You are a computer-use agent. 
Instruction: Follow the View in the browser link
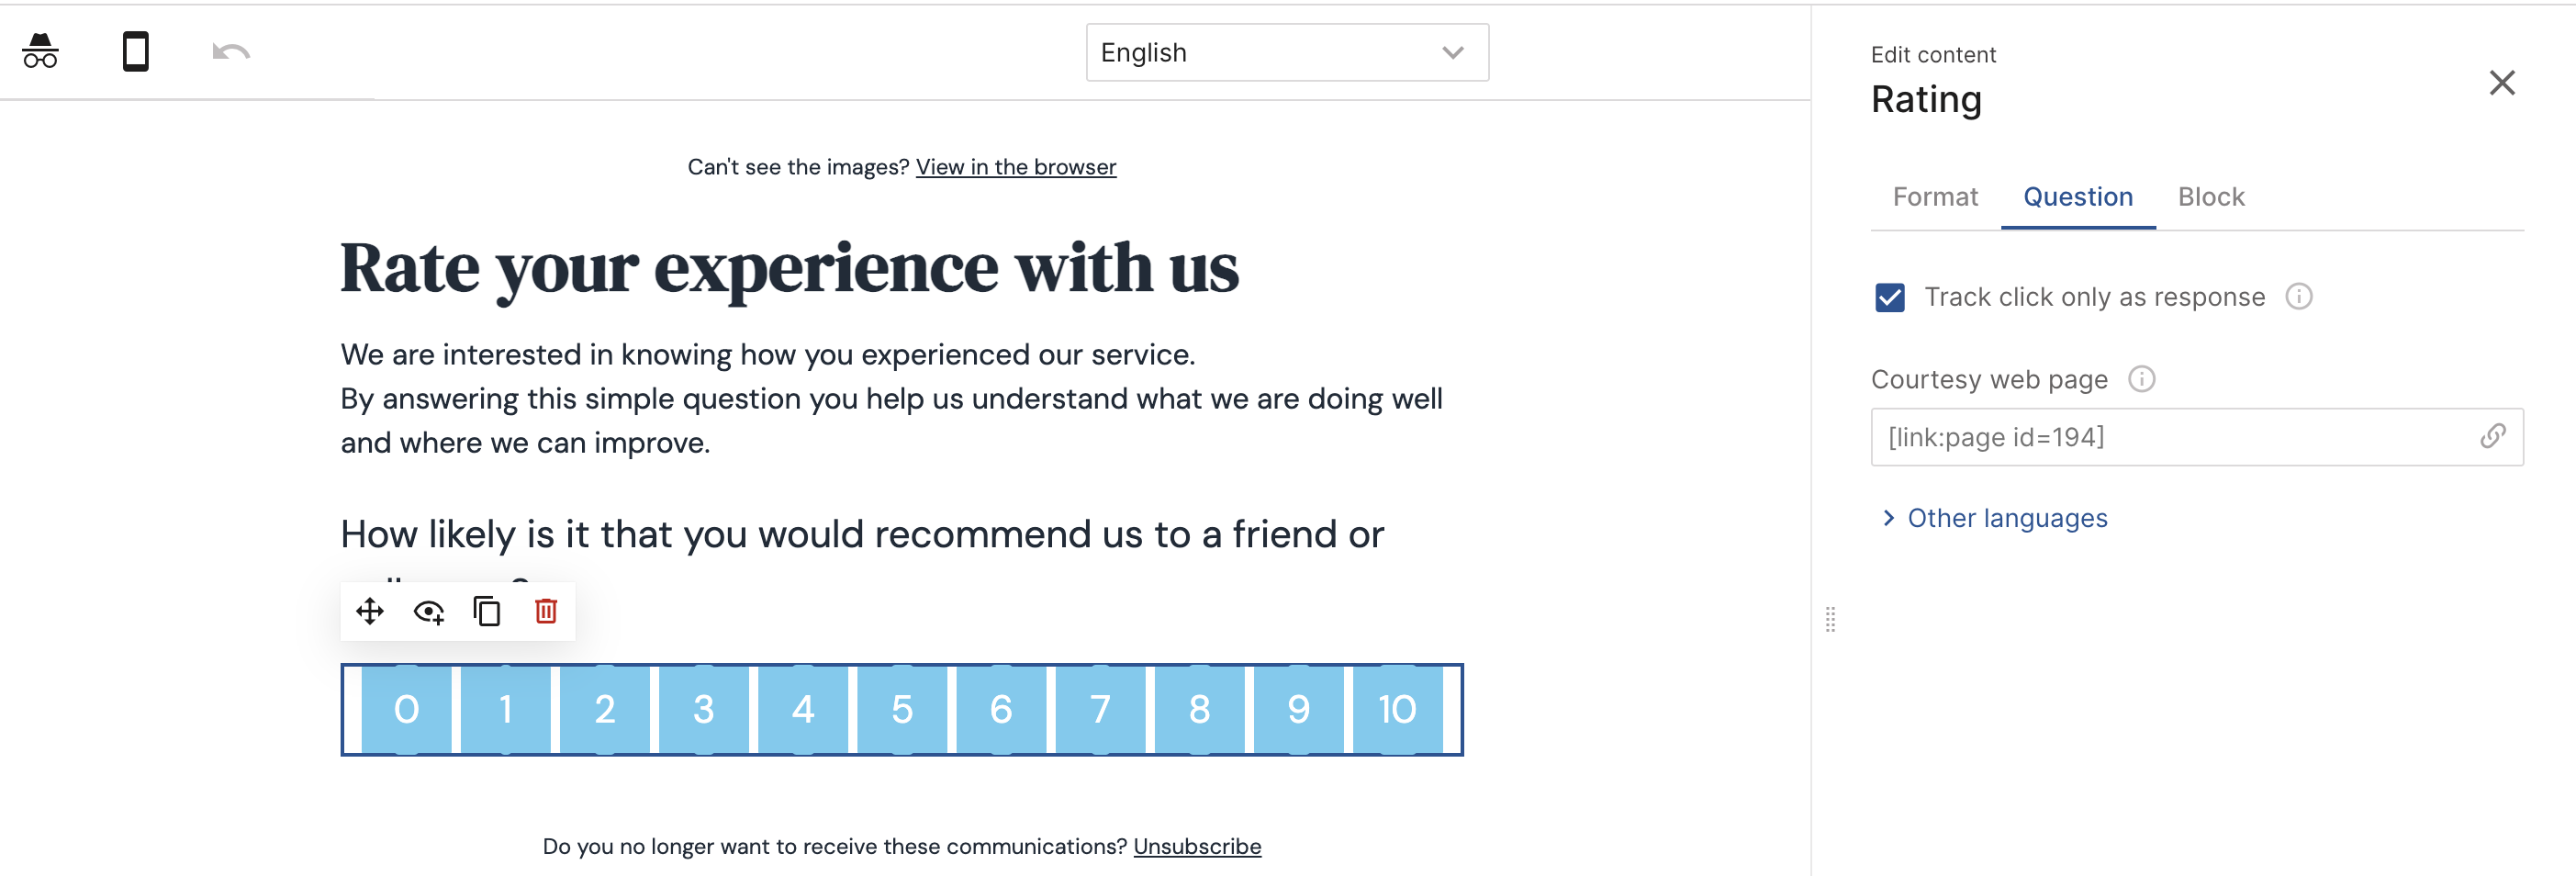(x=1016, y=167)
